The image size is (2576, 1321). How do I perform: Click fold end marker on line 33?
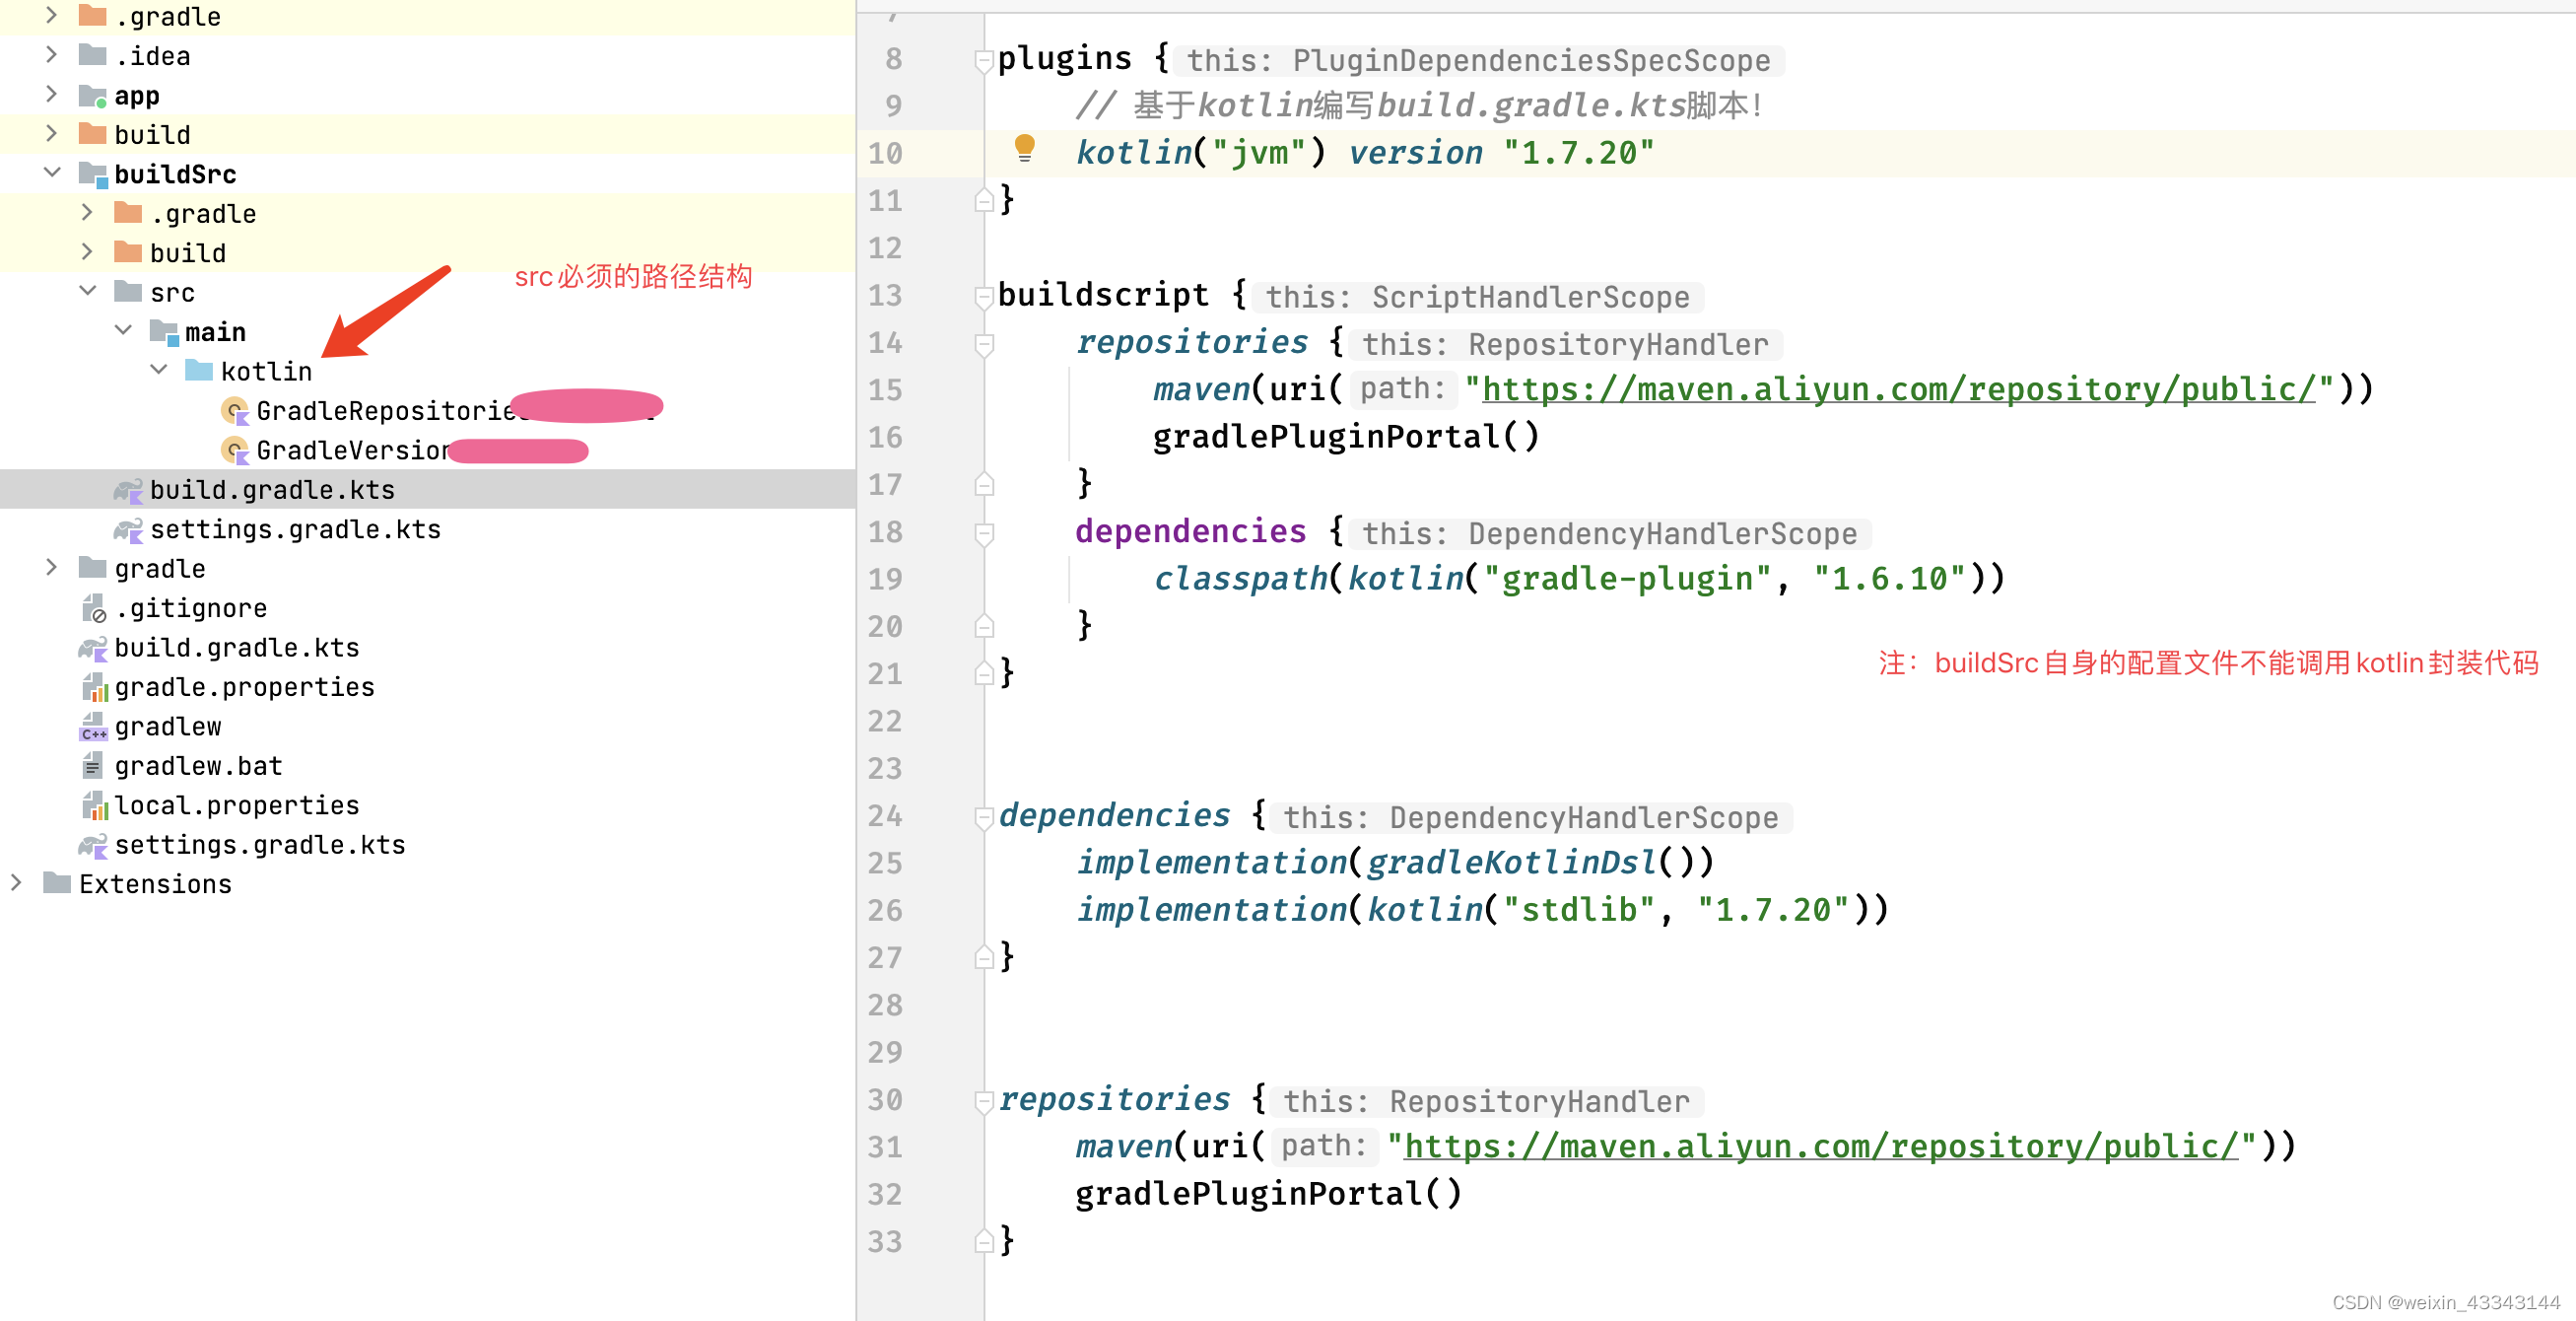click(x=983, y=1241)
